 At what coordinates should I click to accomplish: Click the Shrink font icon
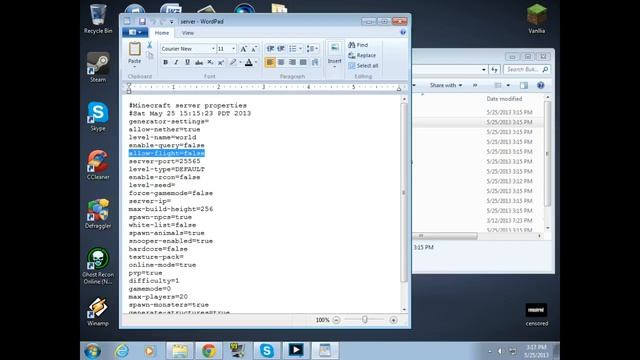254,49
